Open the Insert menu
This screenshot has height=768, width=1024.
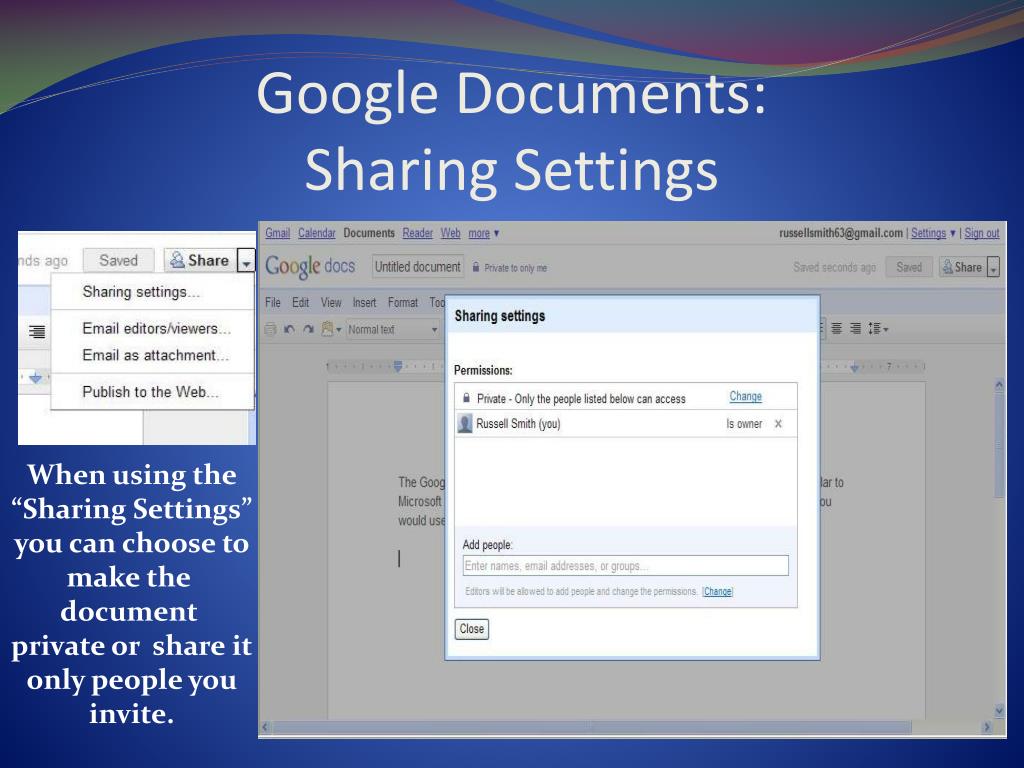click(x=364, y=302)
